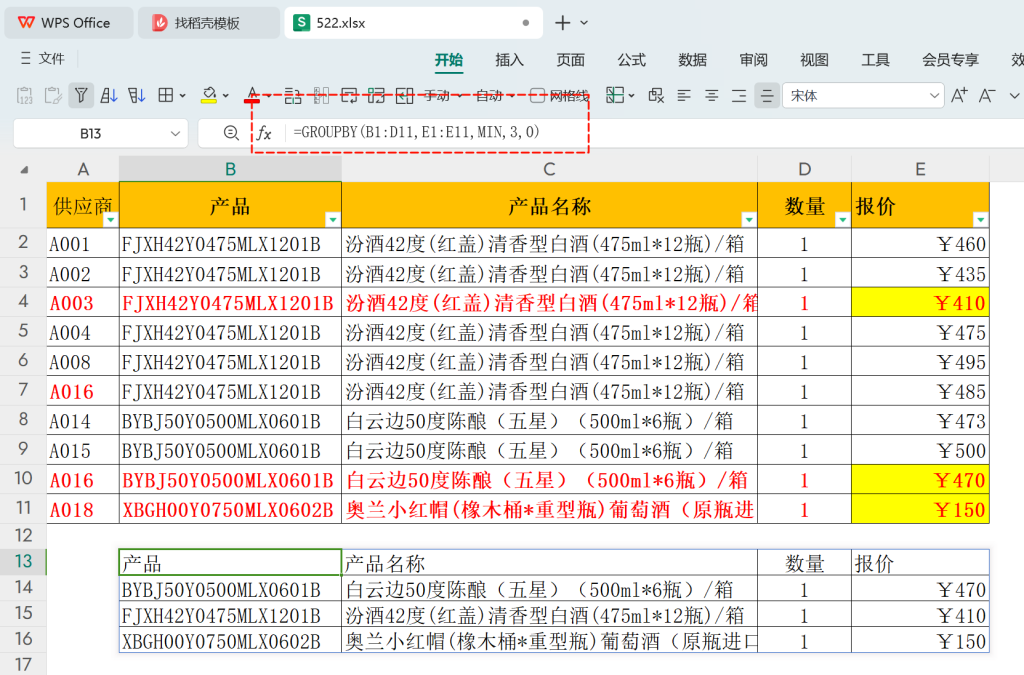Sort ascending with the A-down icon

pyautogui.click(x=109, y=96)
